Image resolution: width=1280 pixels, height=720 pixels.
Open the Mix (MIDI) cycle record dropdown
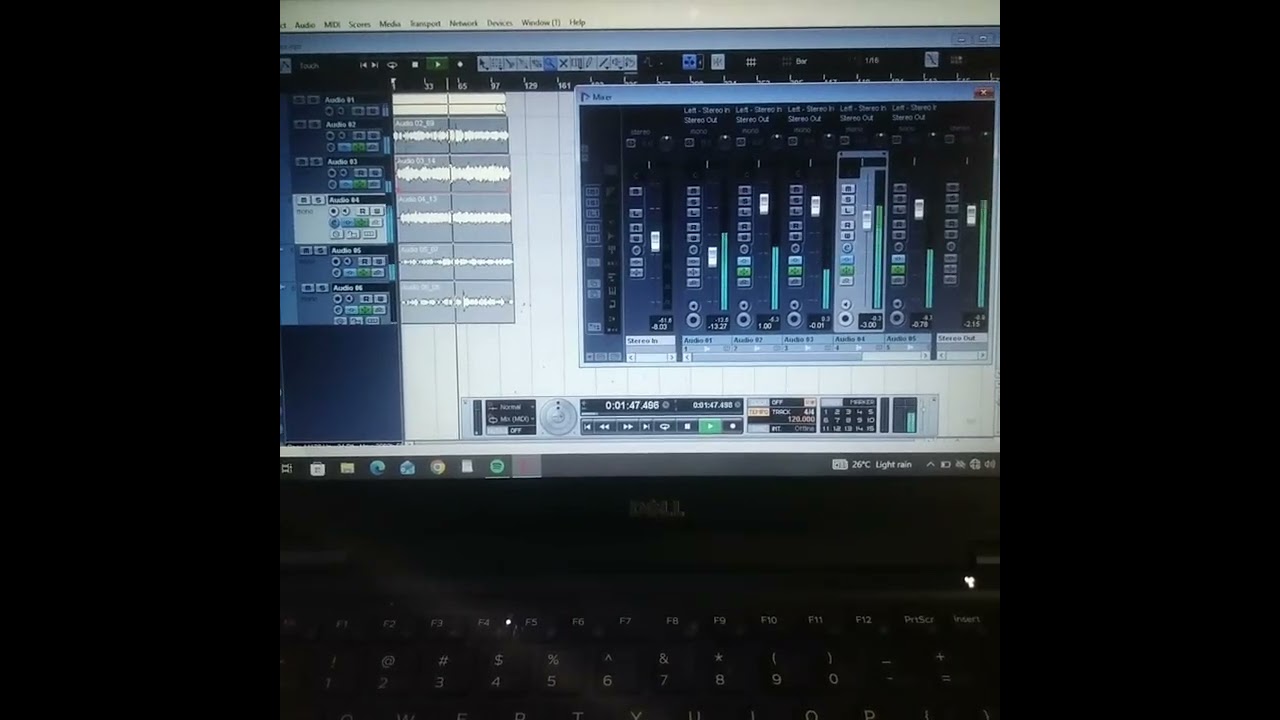pyautogui.click(x=512, y=419)
